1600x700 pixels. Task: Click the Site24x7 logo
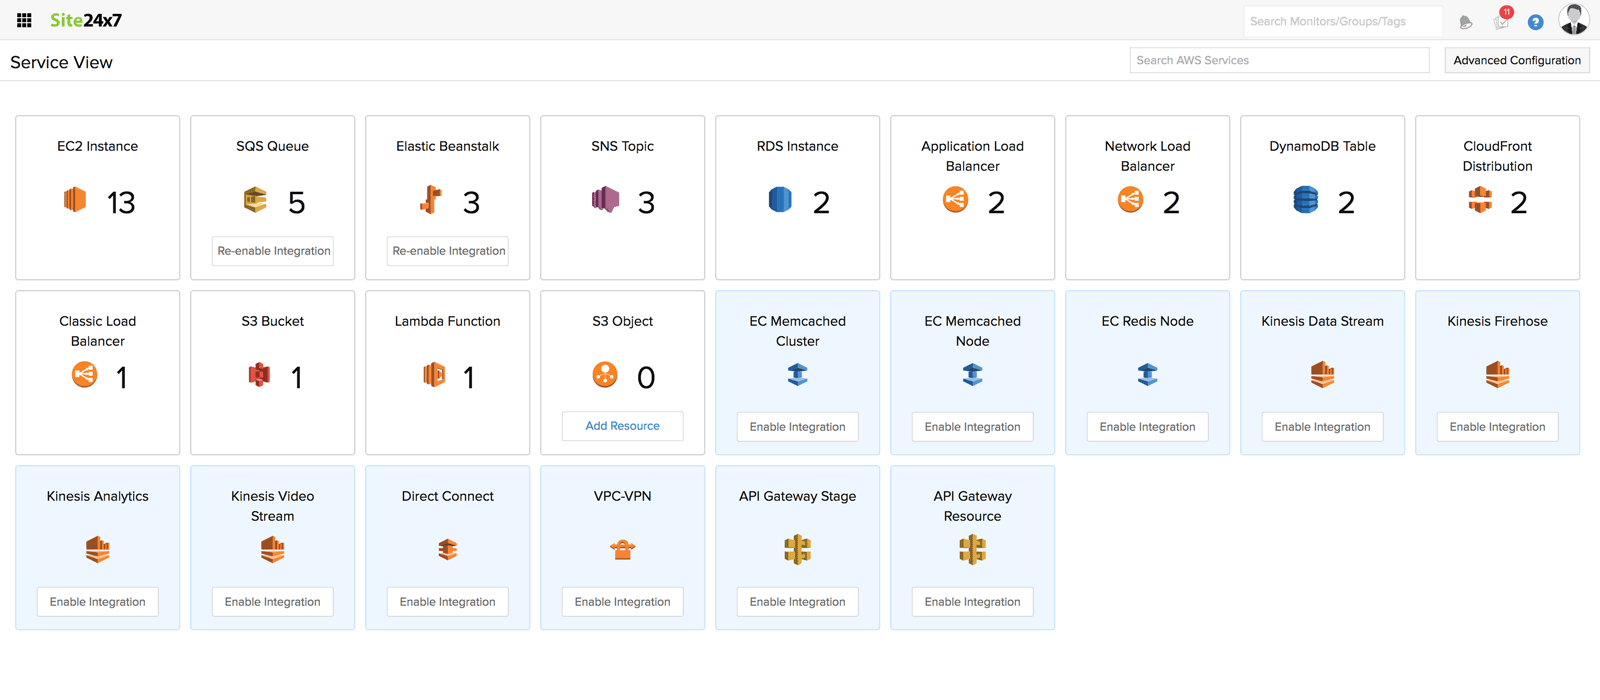tap(86, 20)
